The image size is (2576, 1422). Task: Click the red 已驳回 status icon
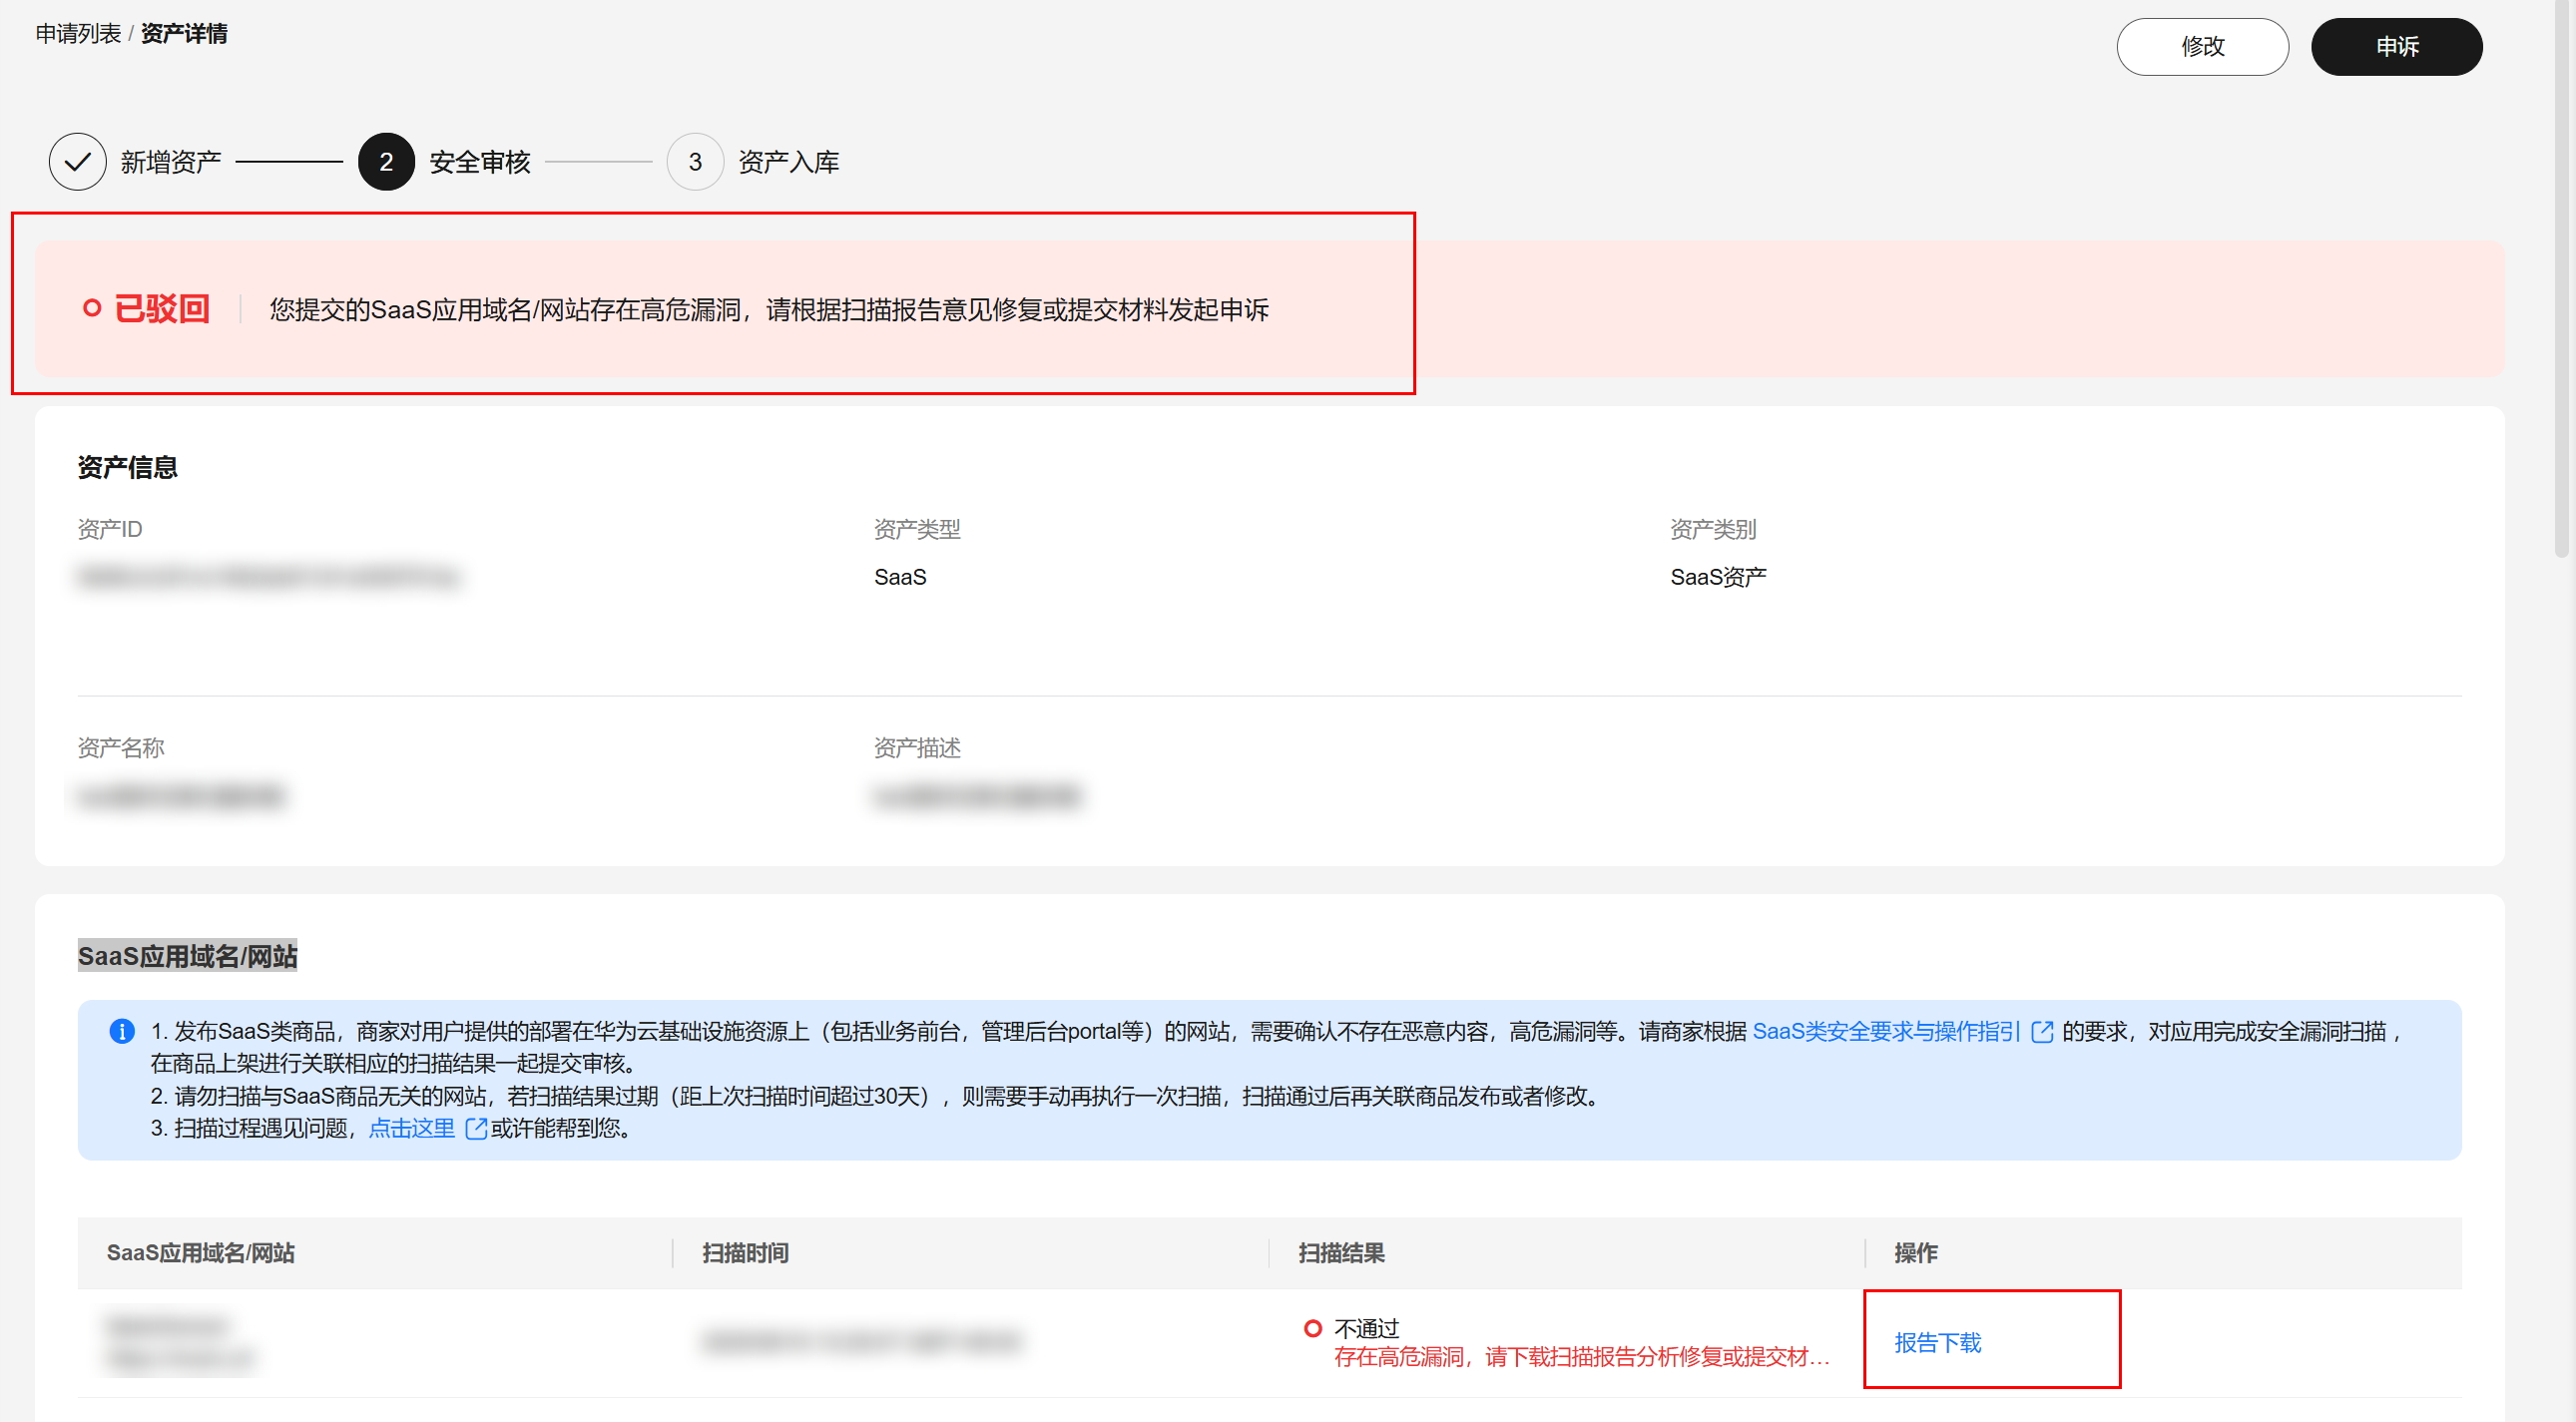click(93, 308)
